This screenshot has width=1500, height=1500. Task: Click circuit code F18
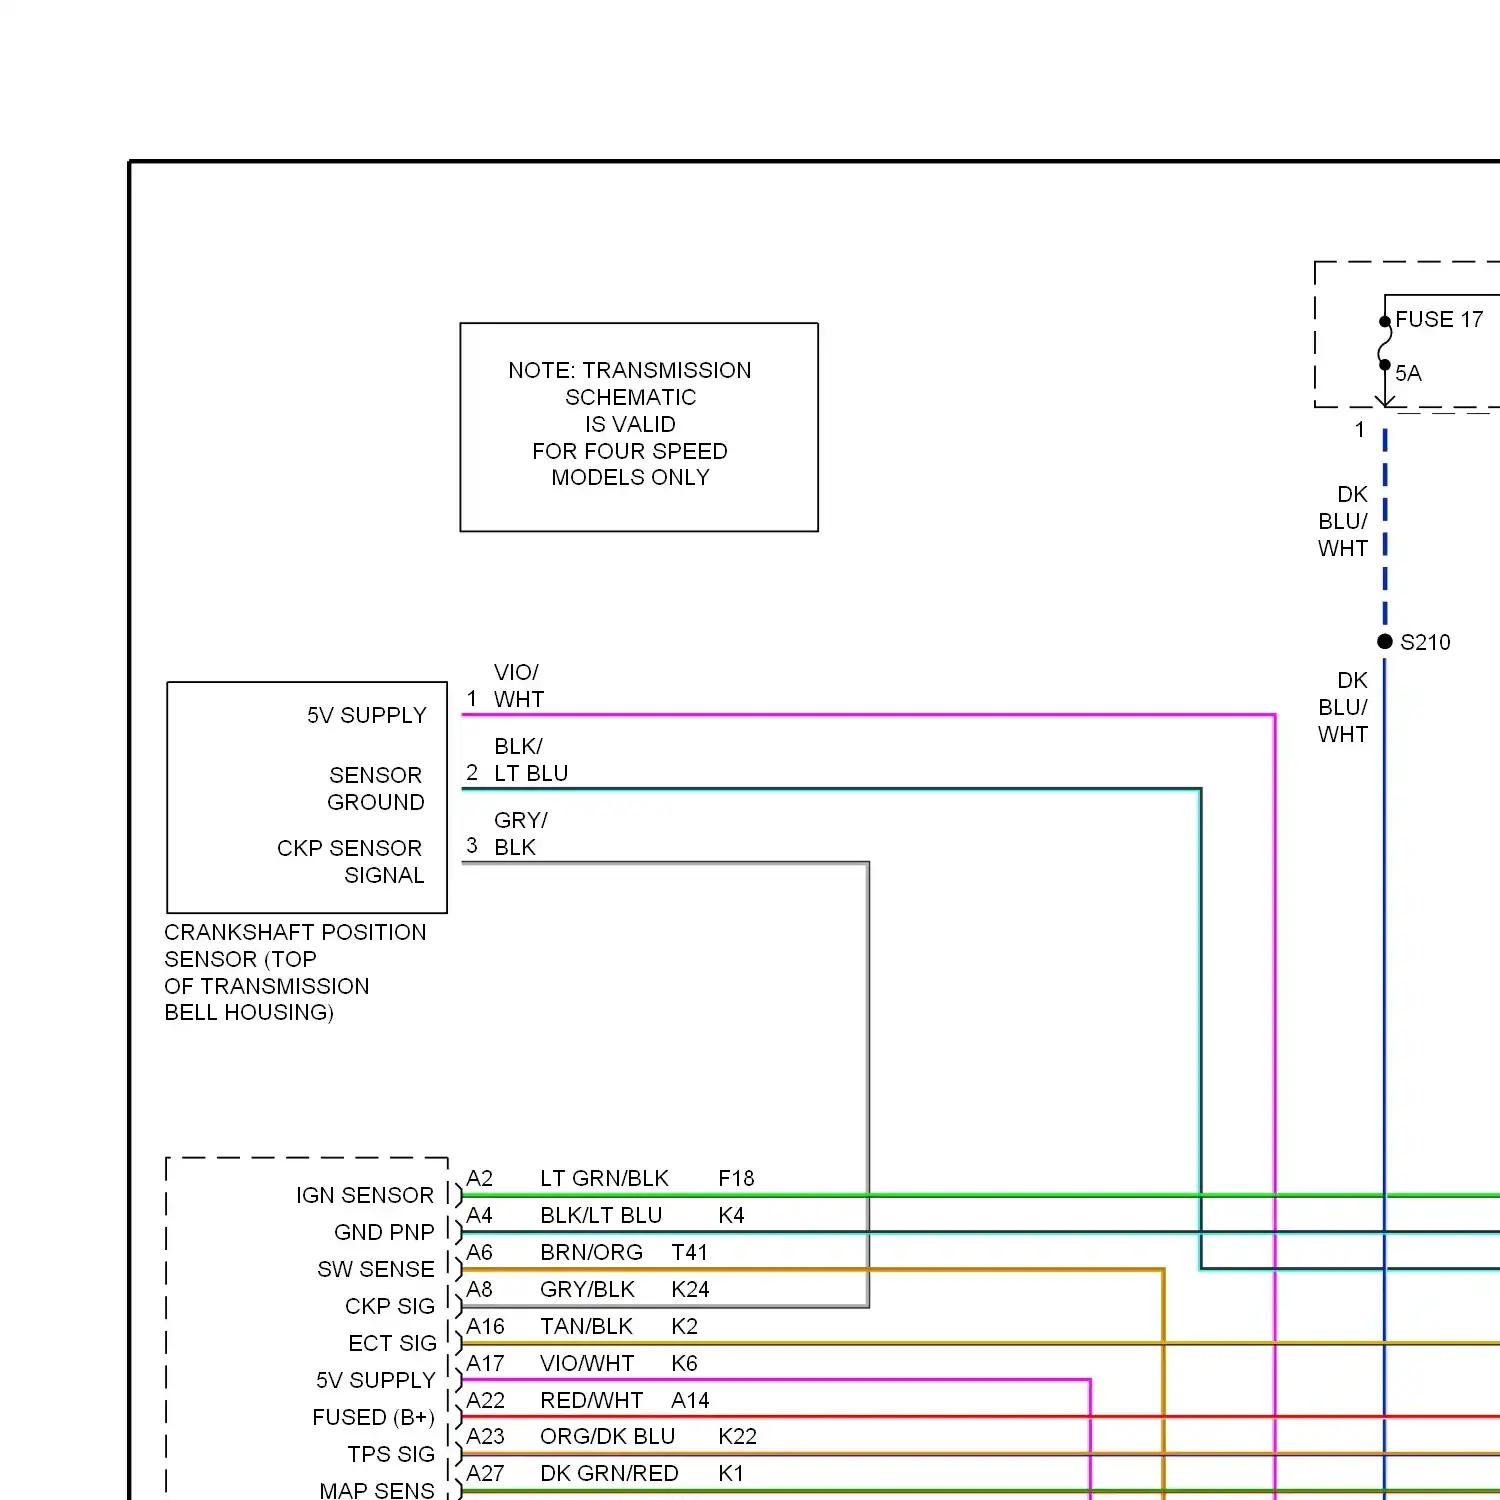pyautogui.click(x=736, y=1178)
